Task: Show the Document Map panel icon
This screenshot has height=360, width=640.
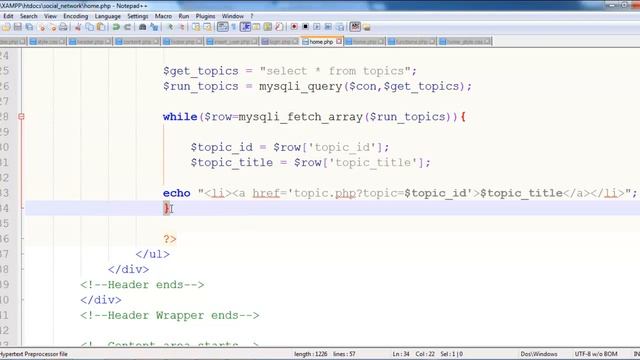Action: click(268, 27)
